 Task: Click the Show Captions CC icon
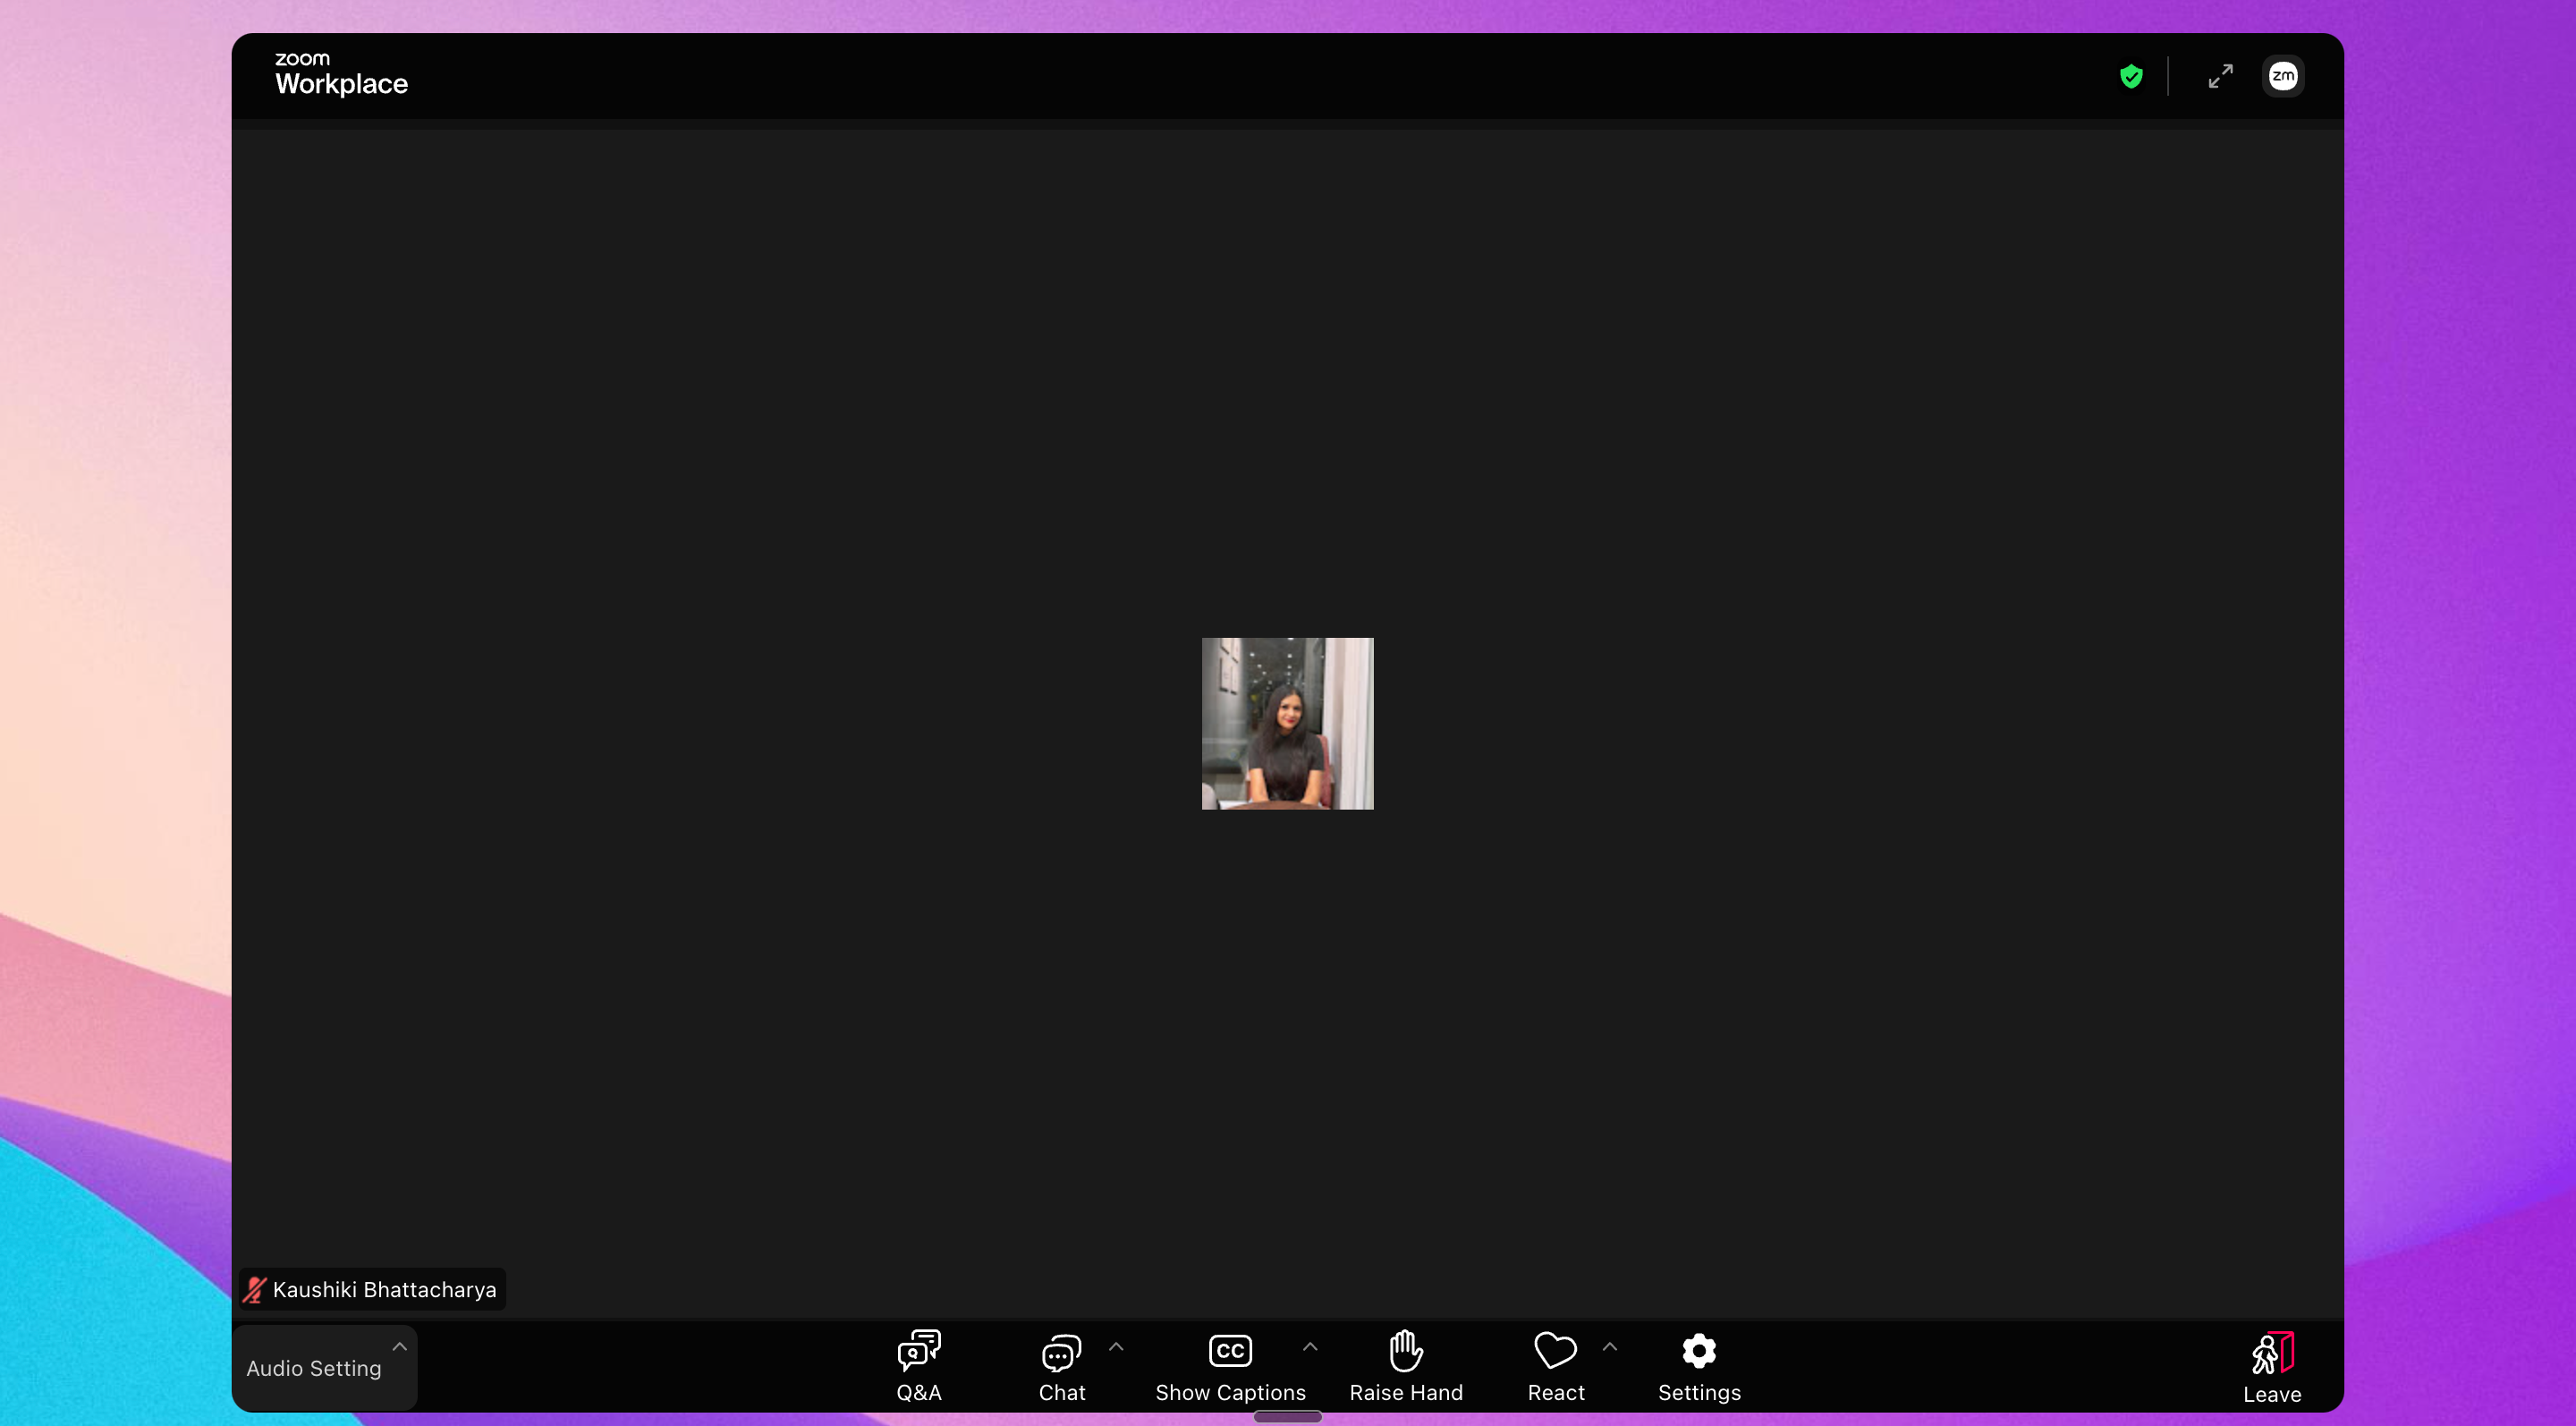tap(1230, 1350)
